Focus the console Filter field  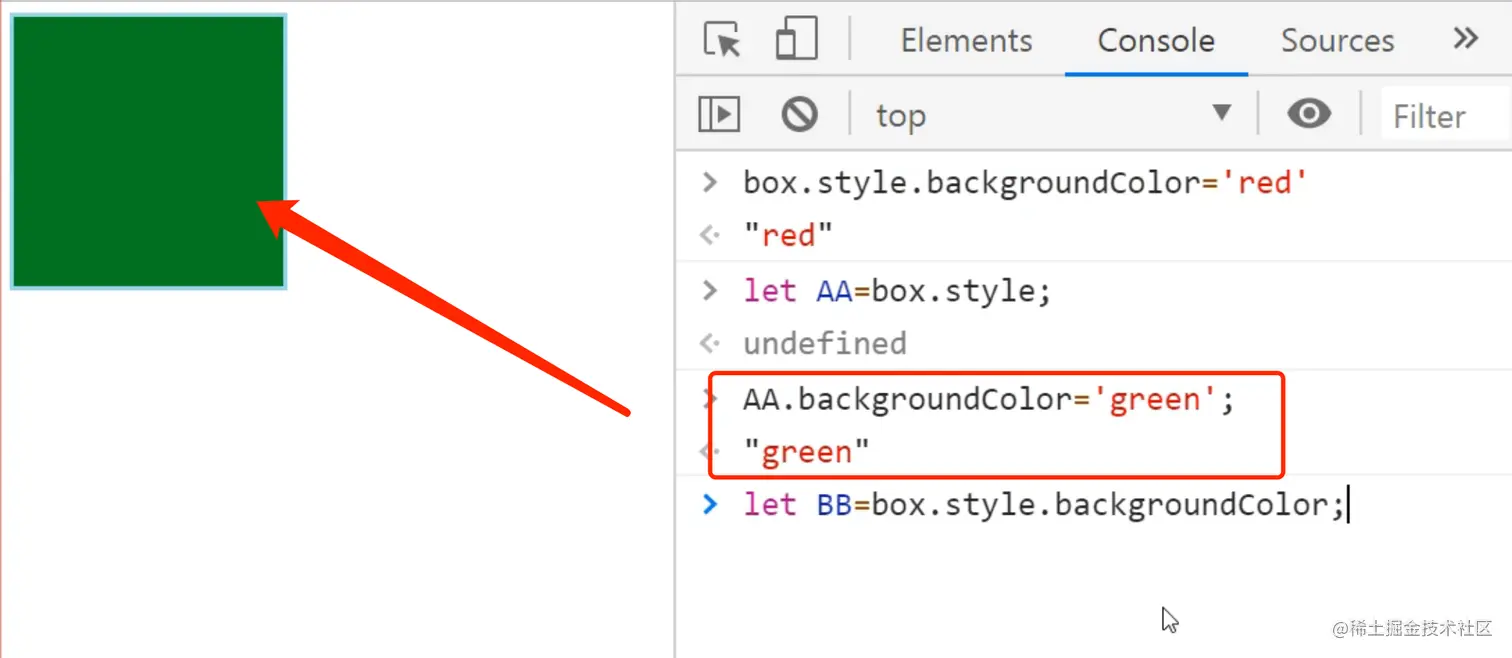tap(1446, 116)
